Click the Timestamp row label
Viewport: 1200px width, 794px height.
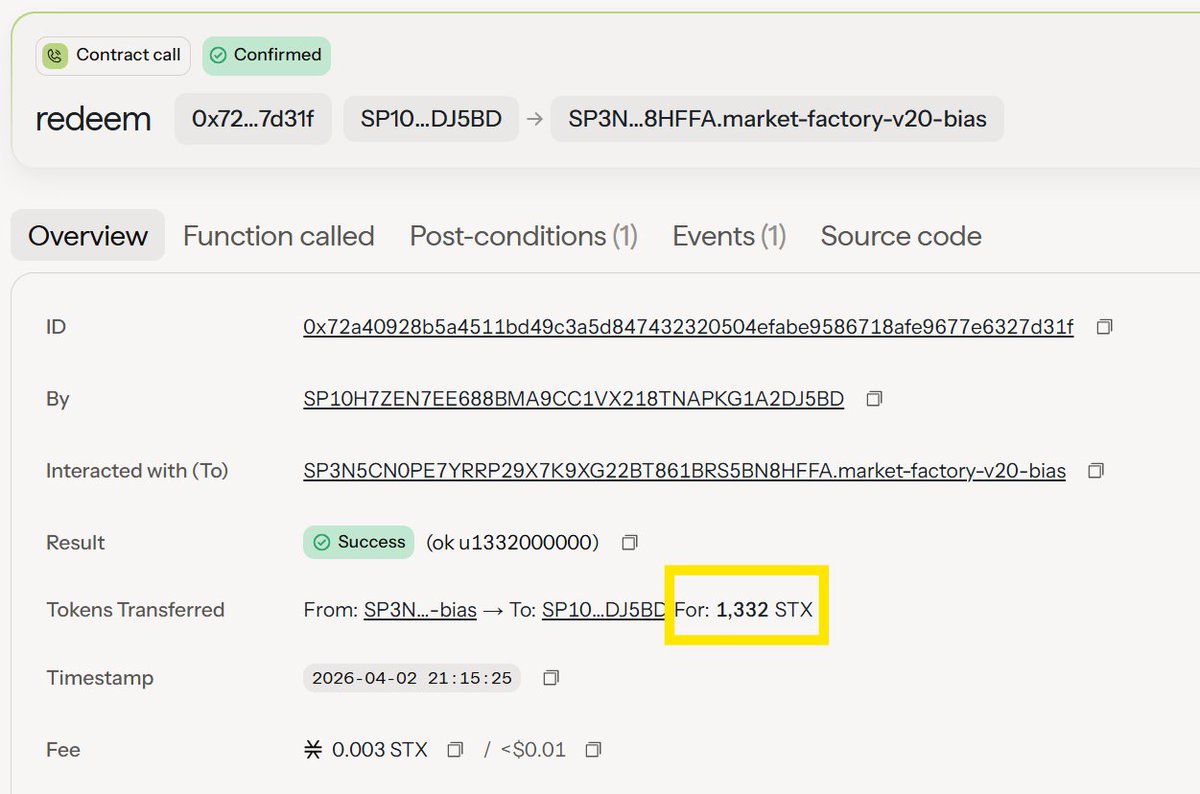click(100, 678)
